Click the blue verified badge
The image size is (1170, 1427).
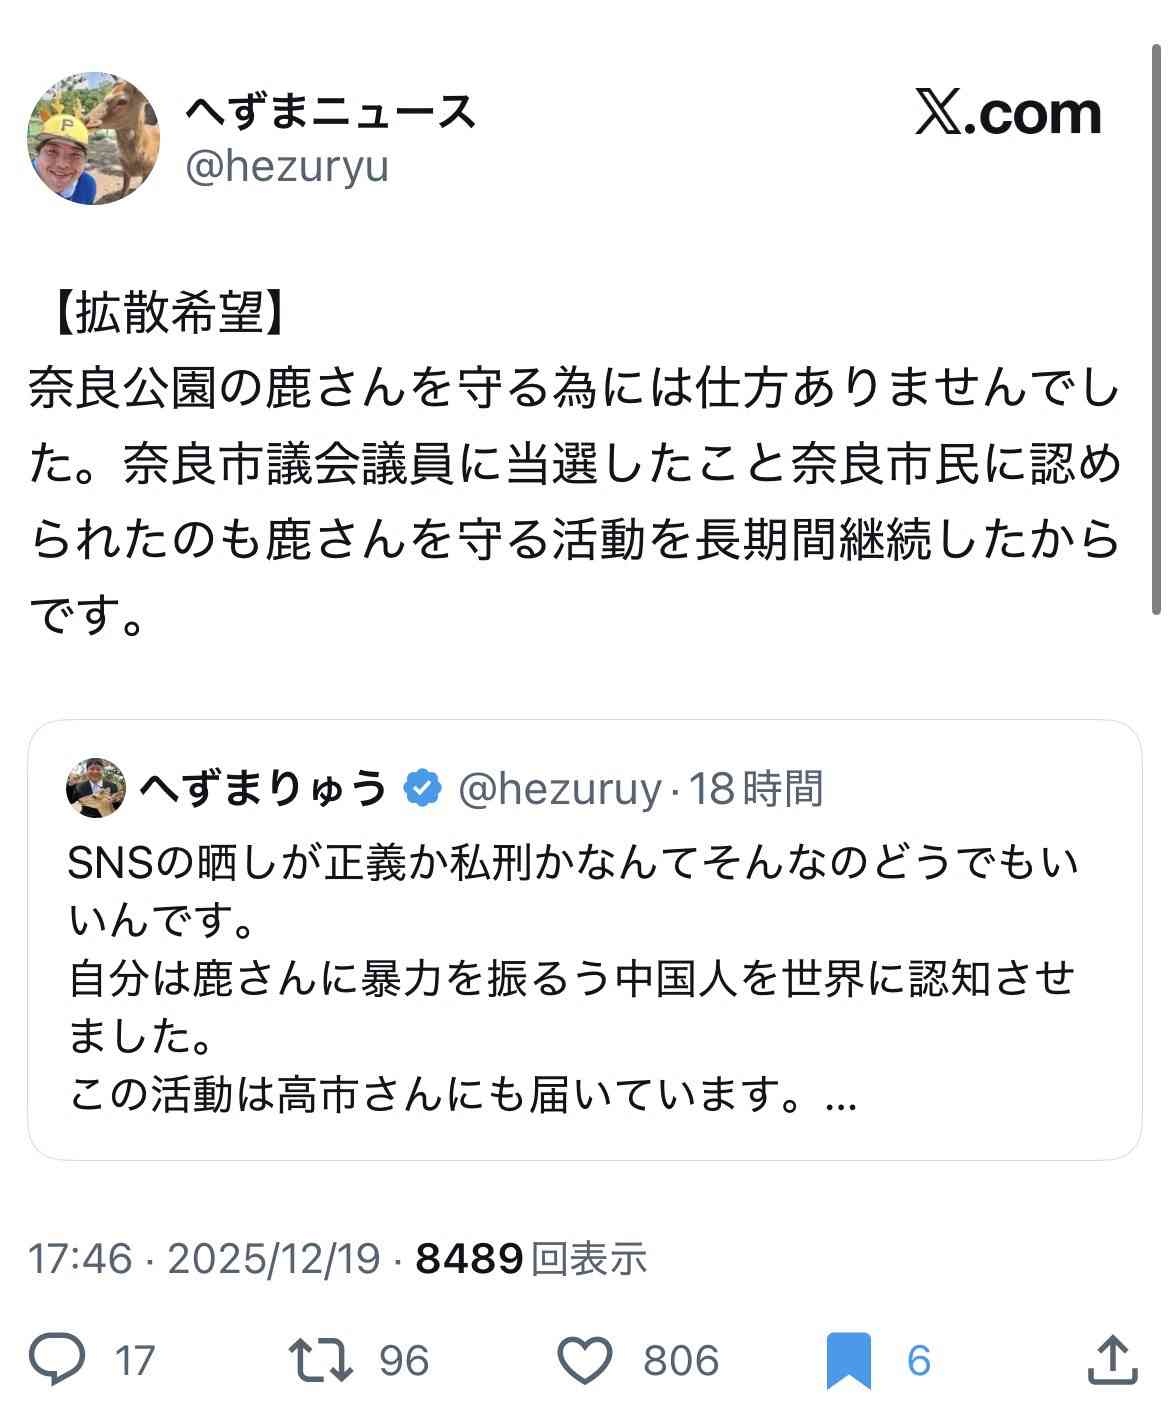[422, 788]
